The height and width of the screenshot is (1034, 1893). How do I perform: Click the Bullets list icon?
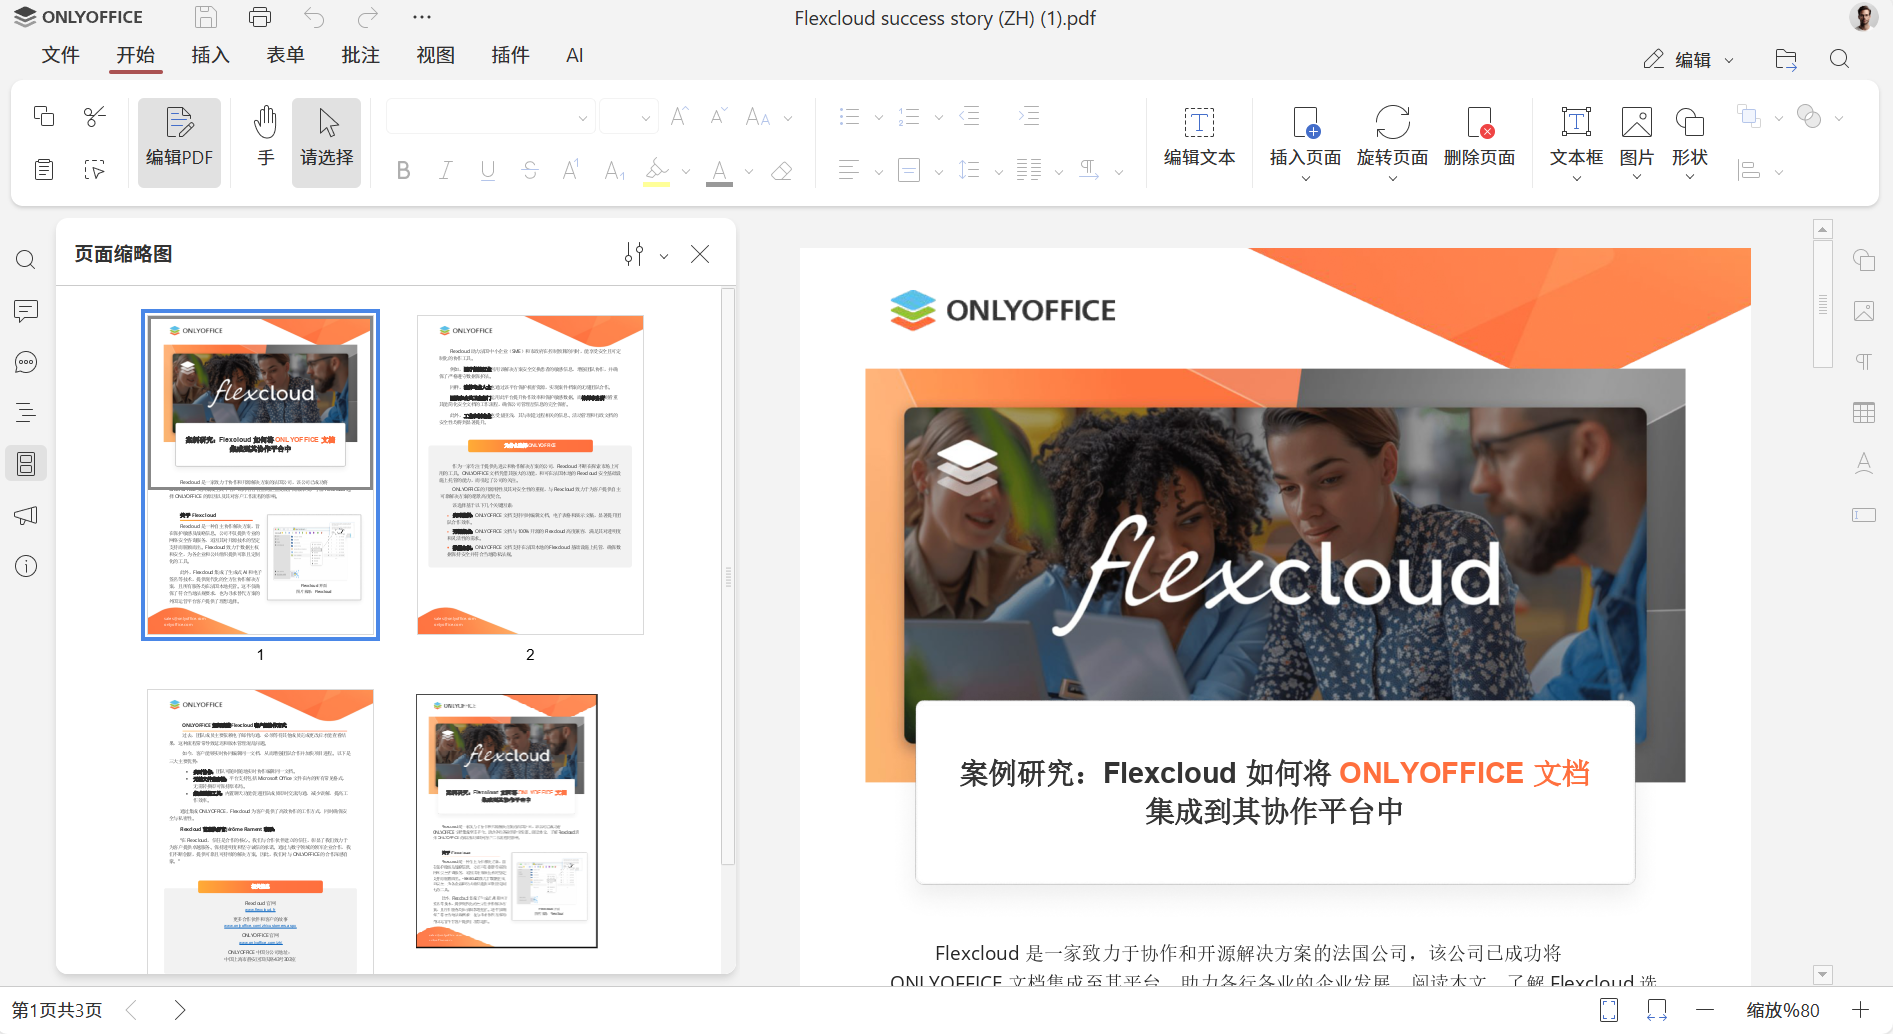click(x=850, y=117)
